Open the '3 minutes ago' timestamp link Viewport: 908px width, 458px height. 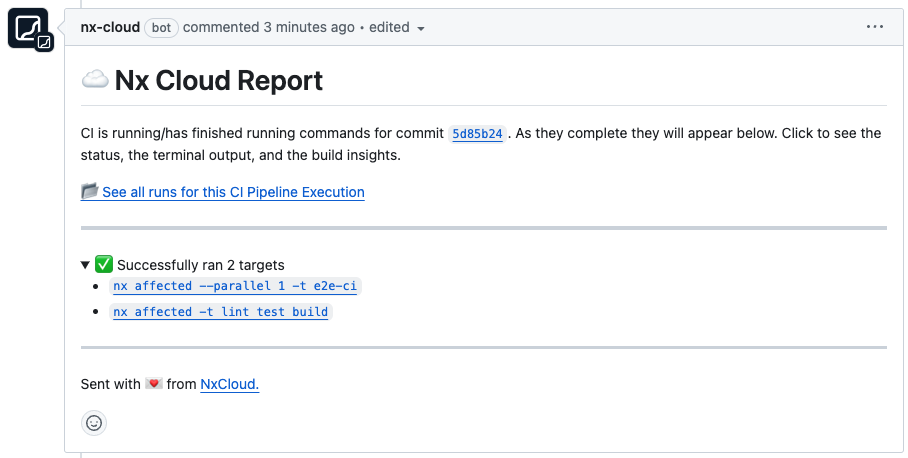pyautogui.click(x=309, y=27)
